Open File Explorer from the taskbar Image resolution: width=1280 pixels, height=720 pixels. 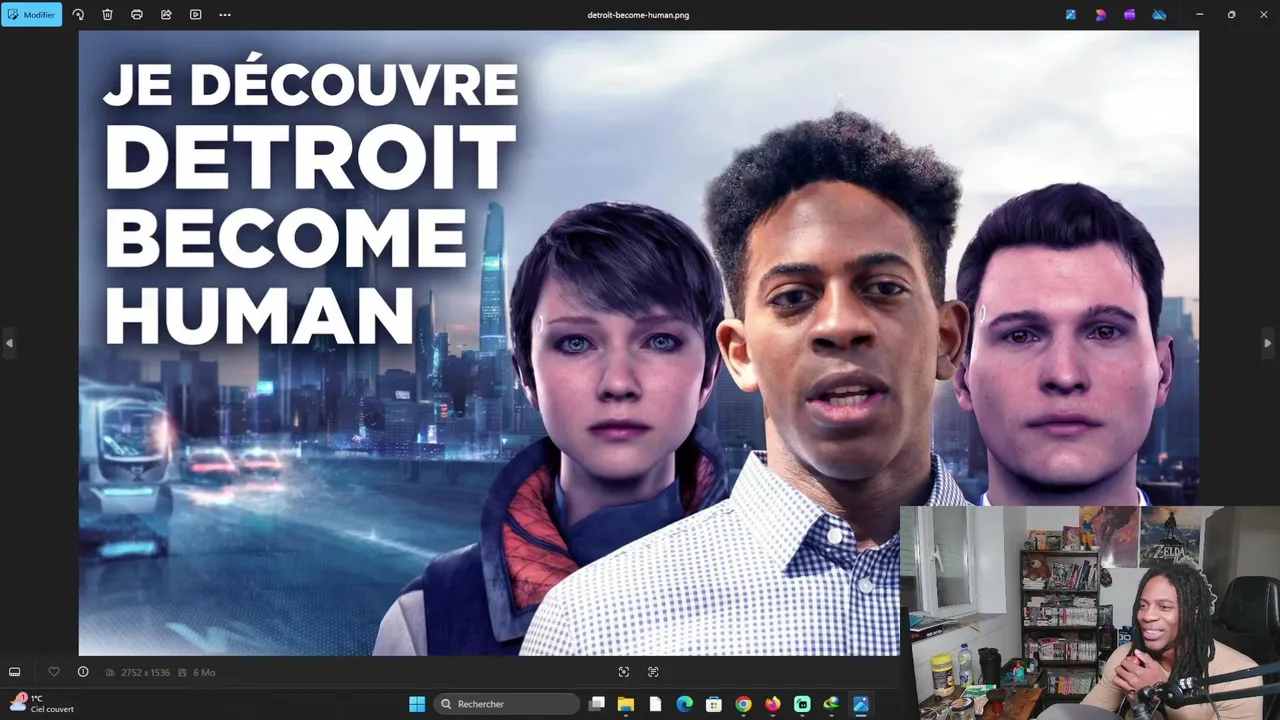(626, 704)
